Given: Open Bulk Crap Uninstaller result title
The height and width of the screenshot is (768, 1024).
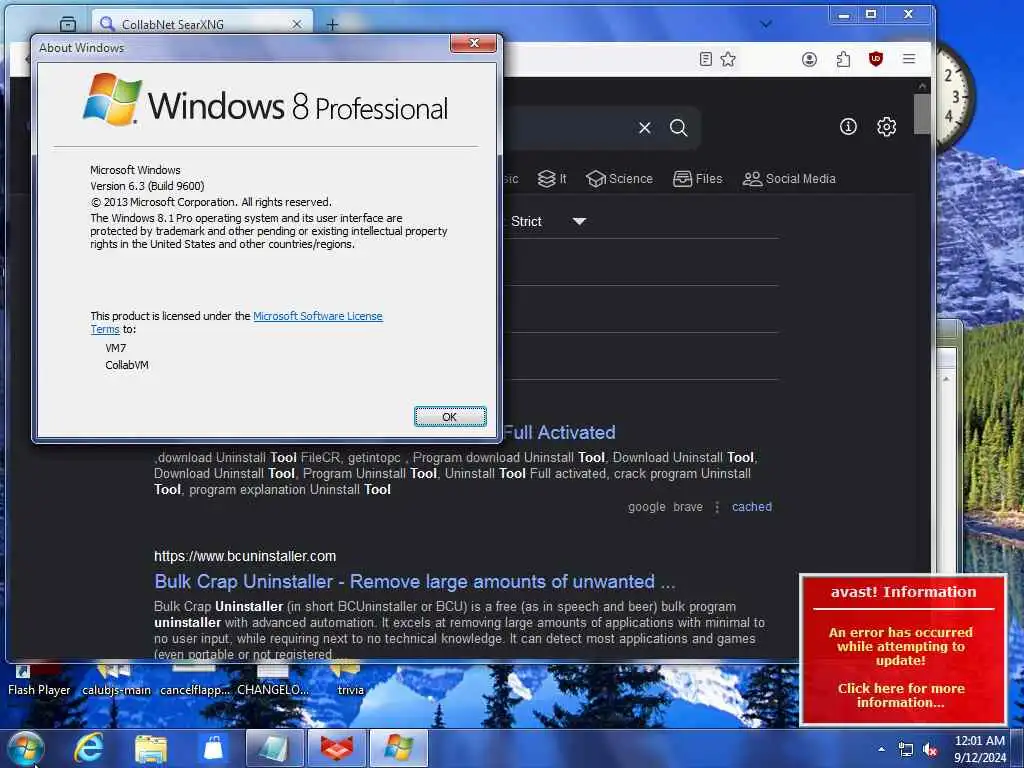Looking at the screenshot, I should (415, 581).
